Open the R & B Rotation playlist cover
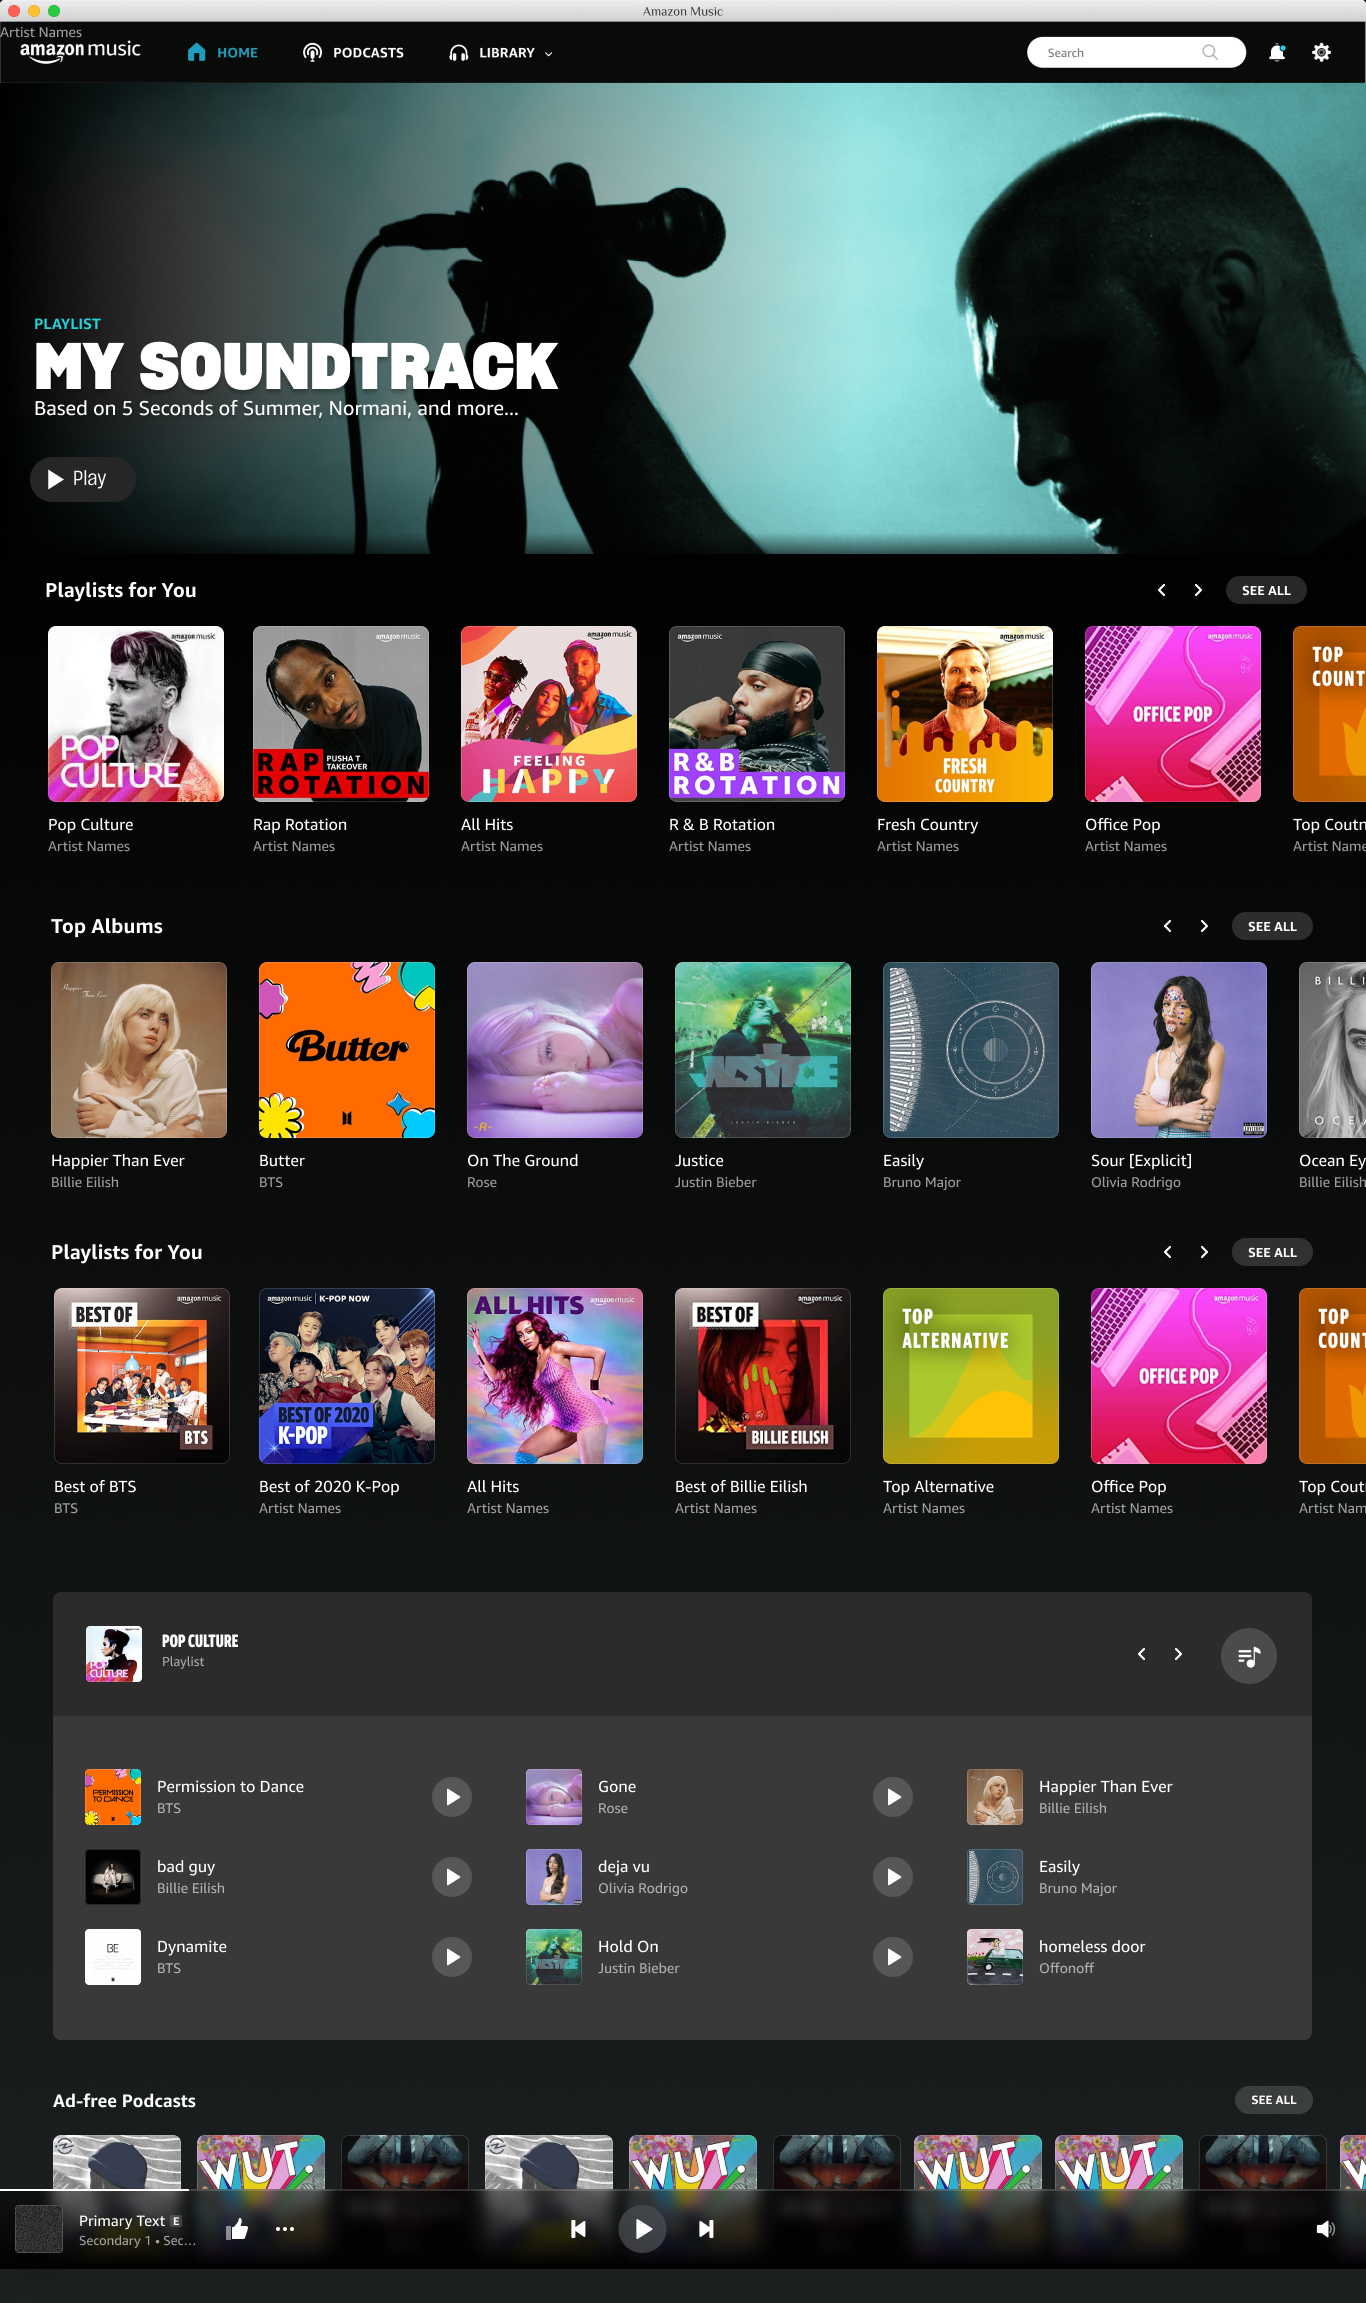Screen dimensions: 1366x2303 [x=757, y=714]
